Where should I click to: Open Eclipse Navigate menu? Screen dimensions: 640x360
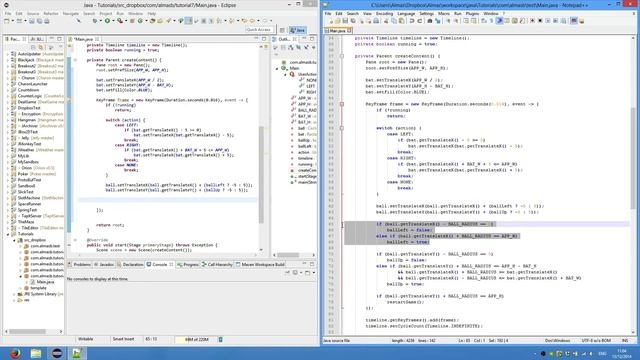(x=71, y=13)
